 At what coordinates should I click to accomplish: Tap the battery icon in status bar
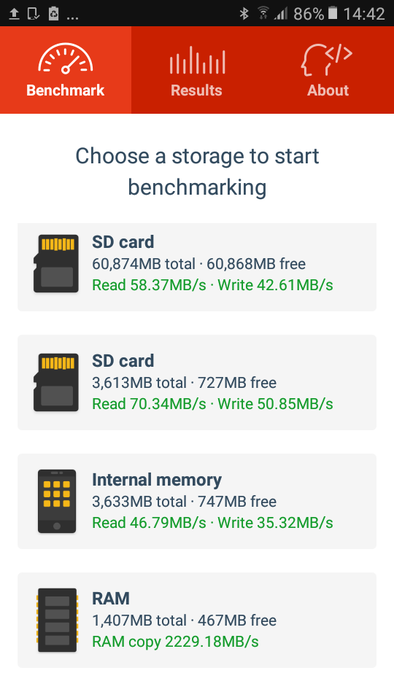[x=332, y=13]
